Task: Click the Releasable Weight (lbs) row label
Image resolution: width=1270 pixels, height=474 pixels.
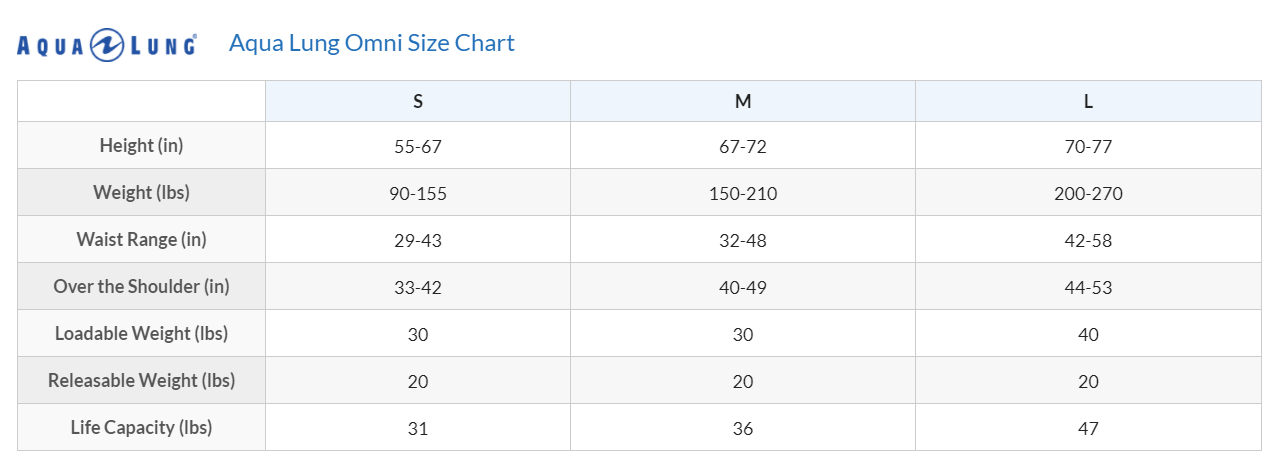Action: 142,381
